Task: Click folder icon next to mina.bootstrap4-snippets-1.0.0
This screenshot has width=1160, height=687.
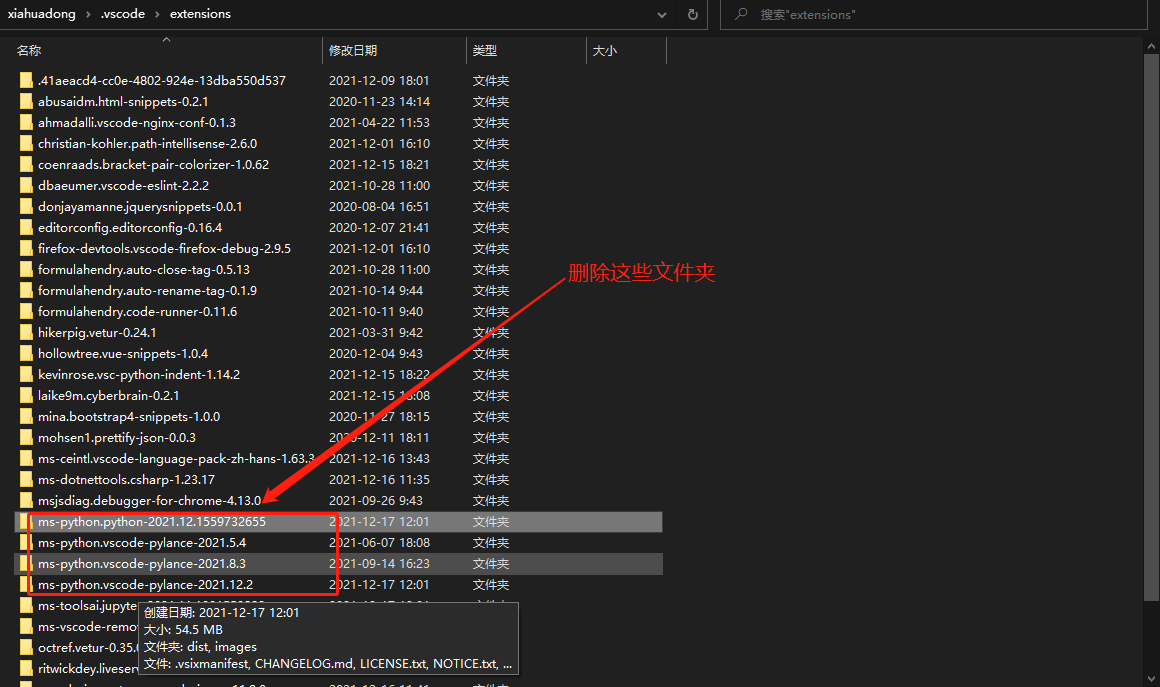Action: point(25,416)
